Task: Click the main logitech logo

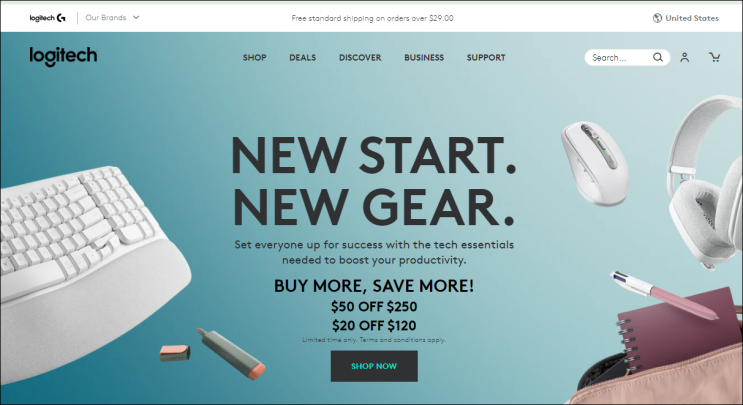Action: click(x=63, y=56)
